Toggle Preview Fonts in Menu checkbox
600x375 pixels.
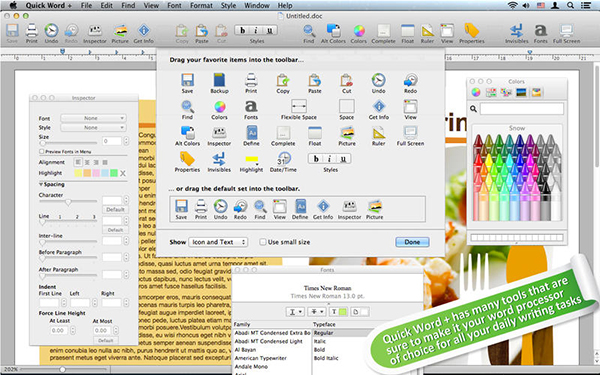click(41, 152)
